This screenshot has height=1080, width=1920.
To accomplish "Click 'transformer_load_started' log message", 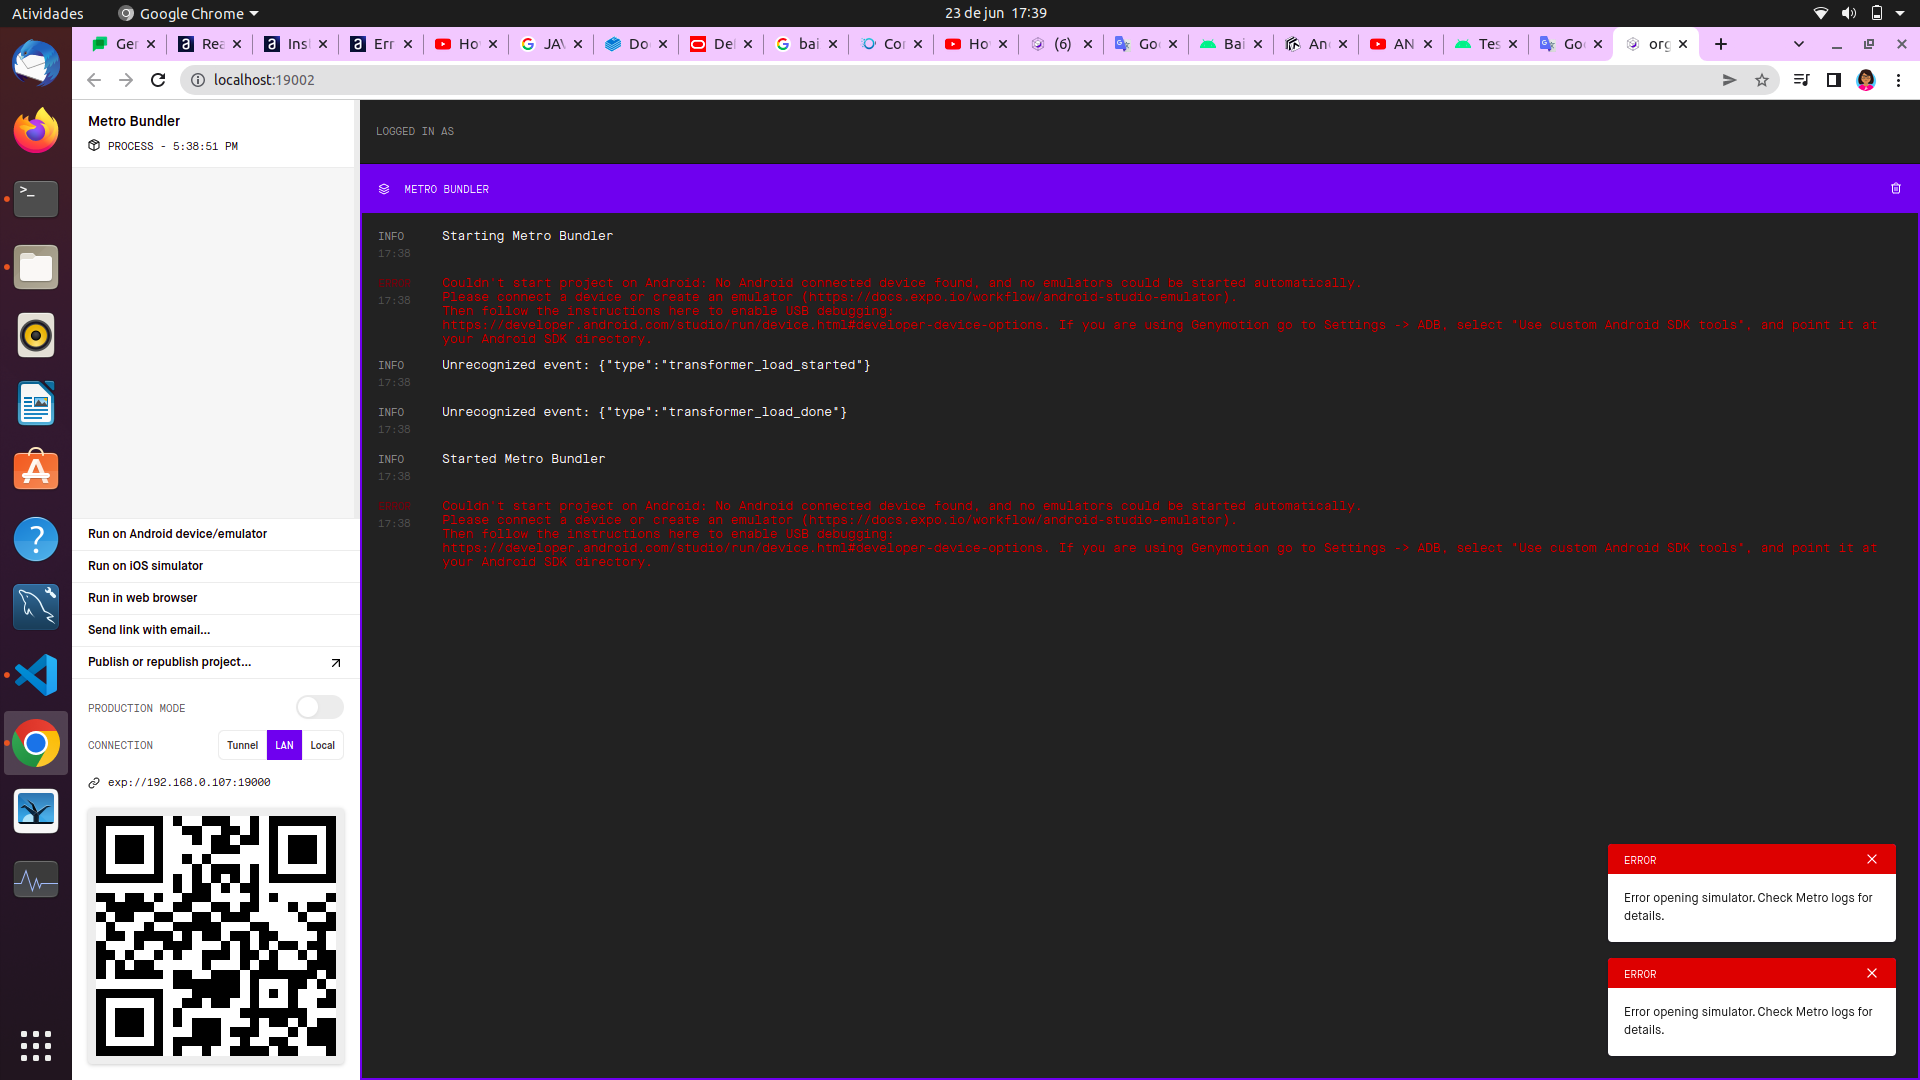I will 656,365.
